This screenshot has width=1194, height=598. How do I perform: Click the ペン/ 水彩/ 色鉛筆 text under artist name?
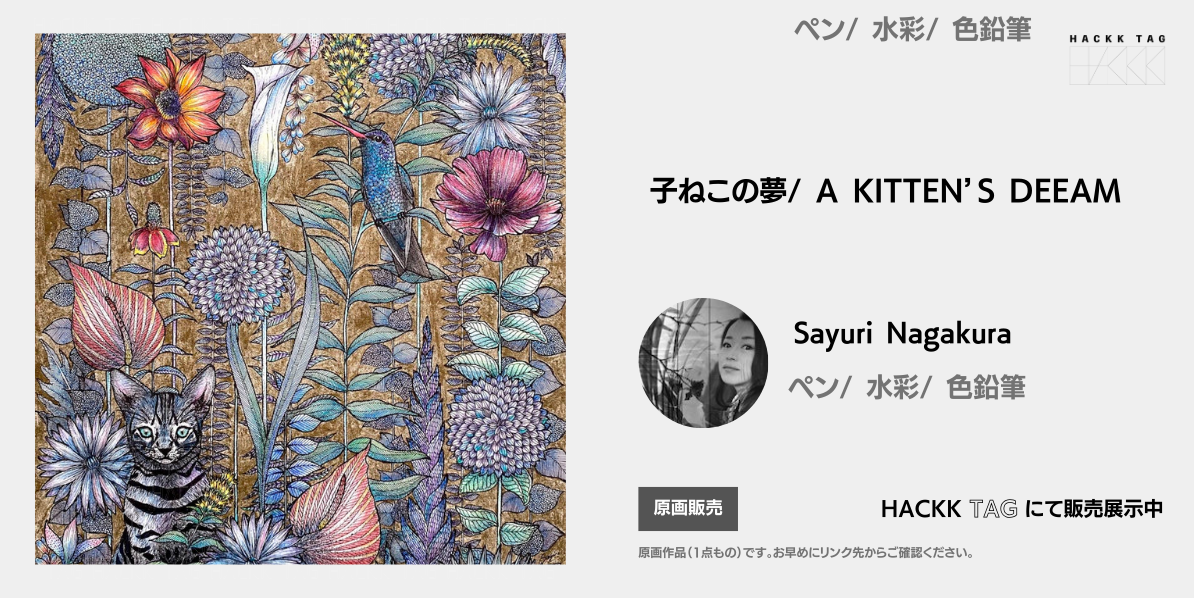(906, 387)
